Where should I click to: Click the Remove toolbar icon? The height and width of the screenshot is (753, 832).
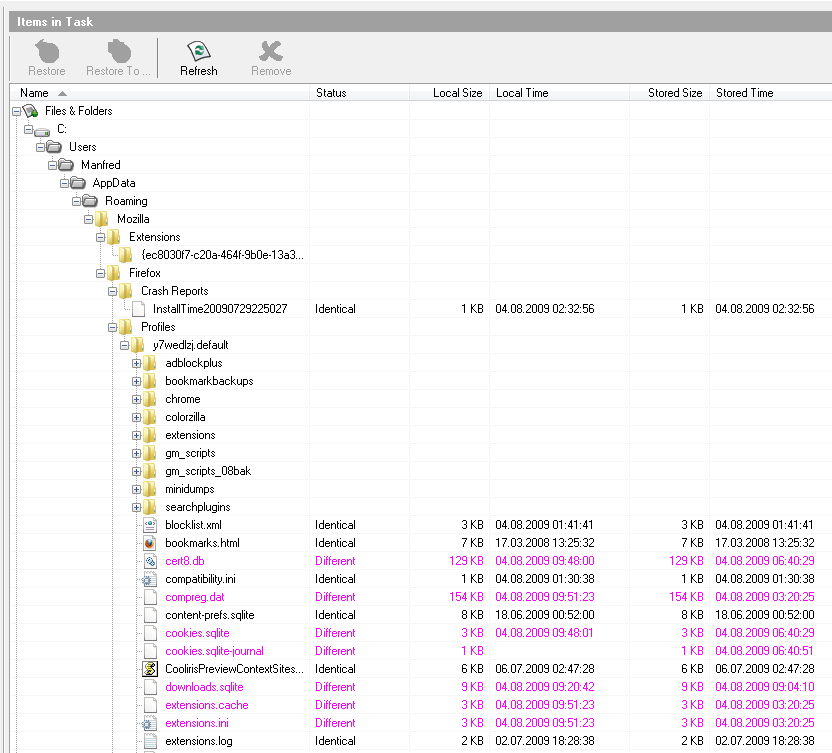click(271, 52)
